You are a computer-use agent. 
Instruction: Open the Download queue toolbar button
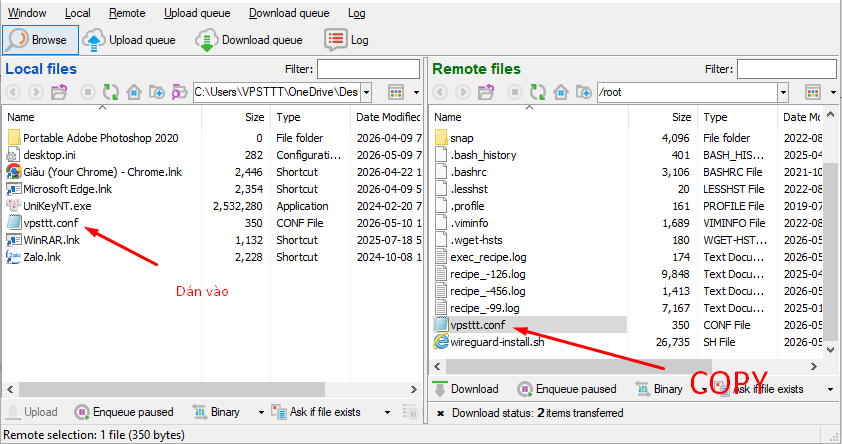[x=249, y=40]
